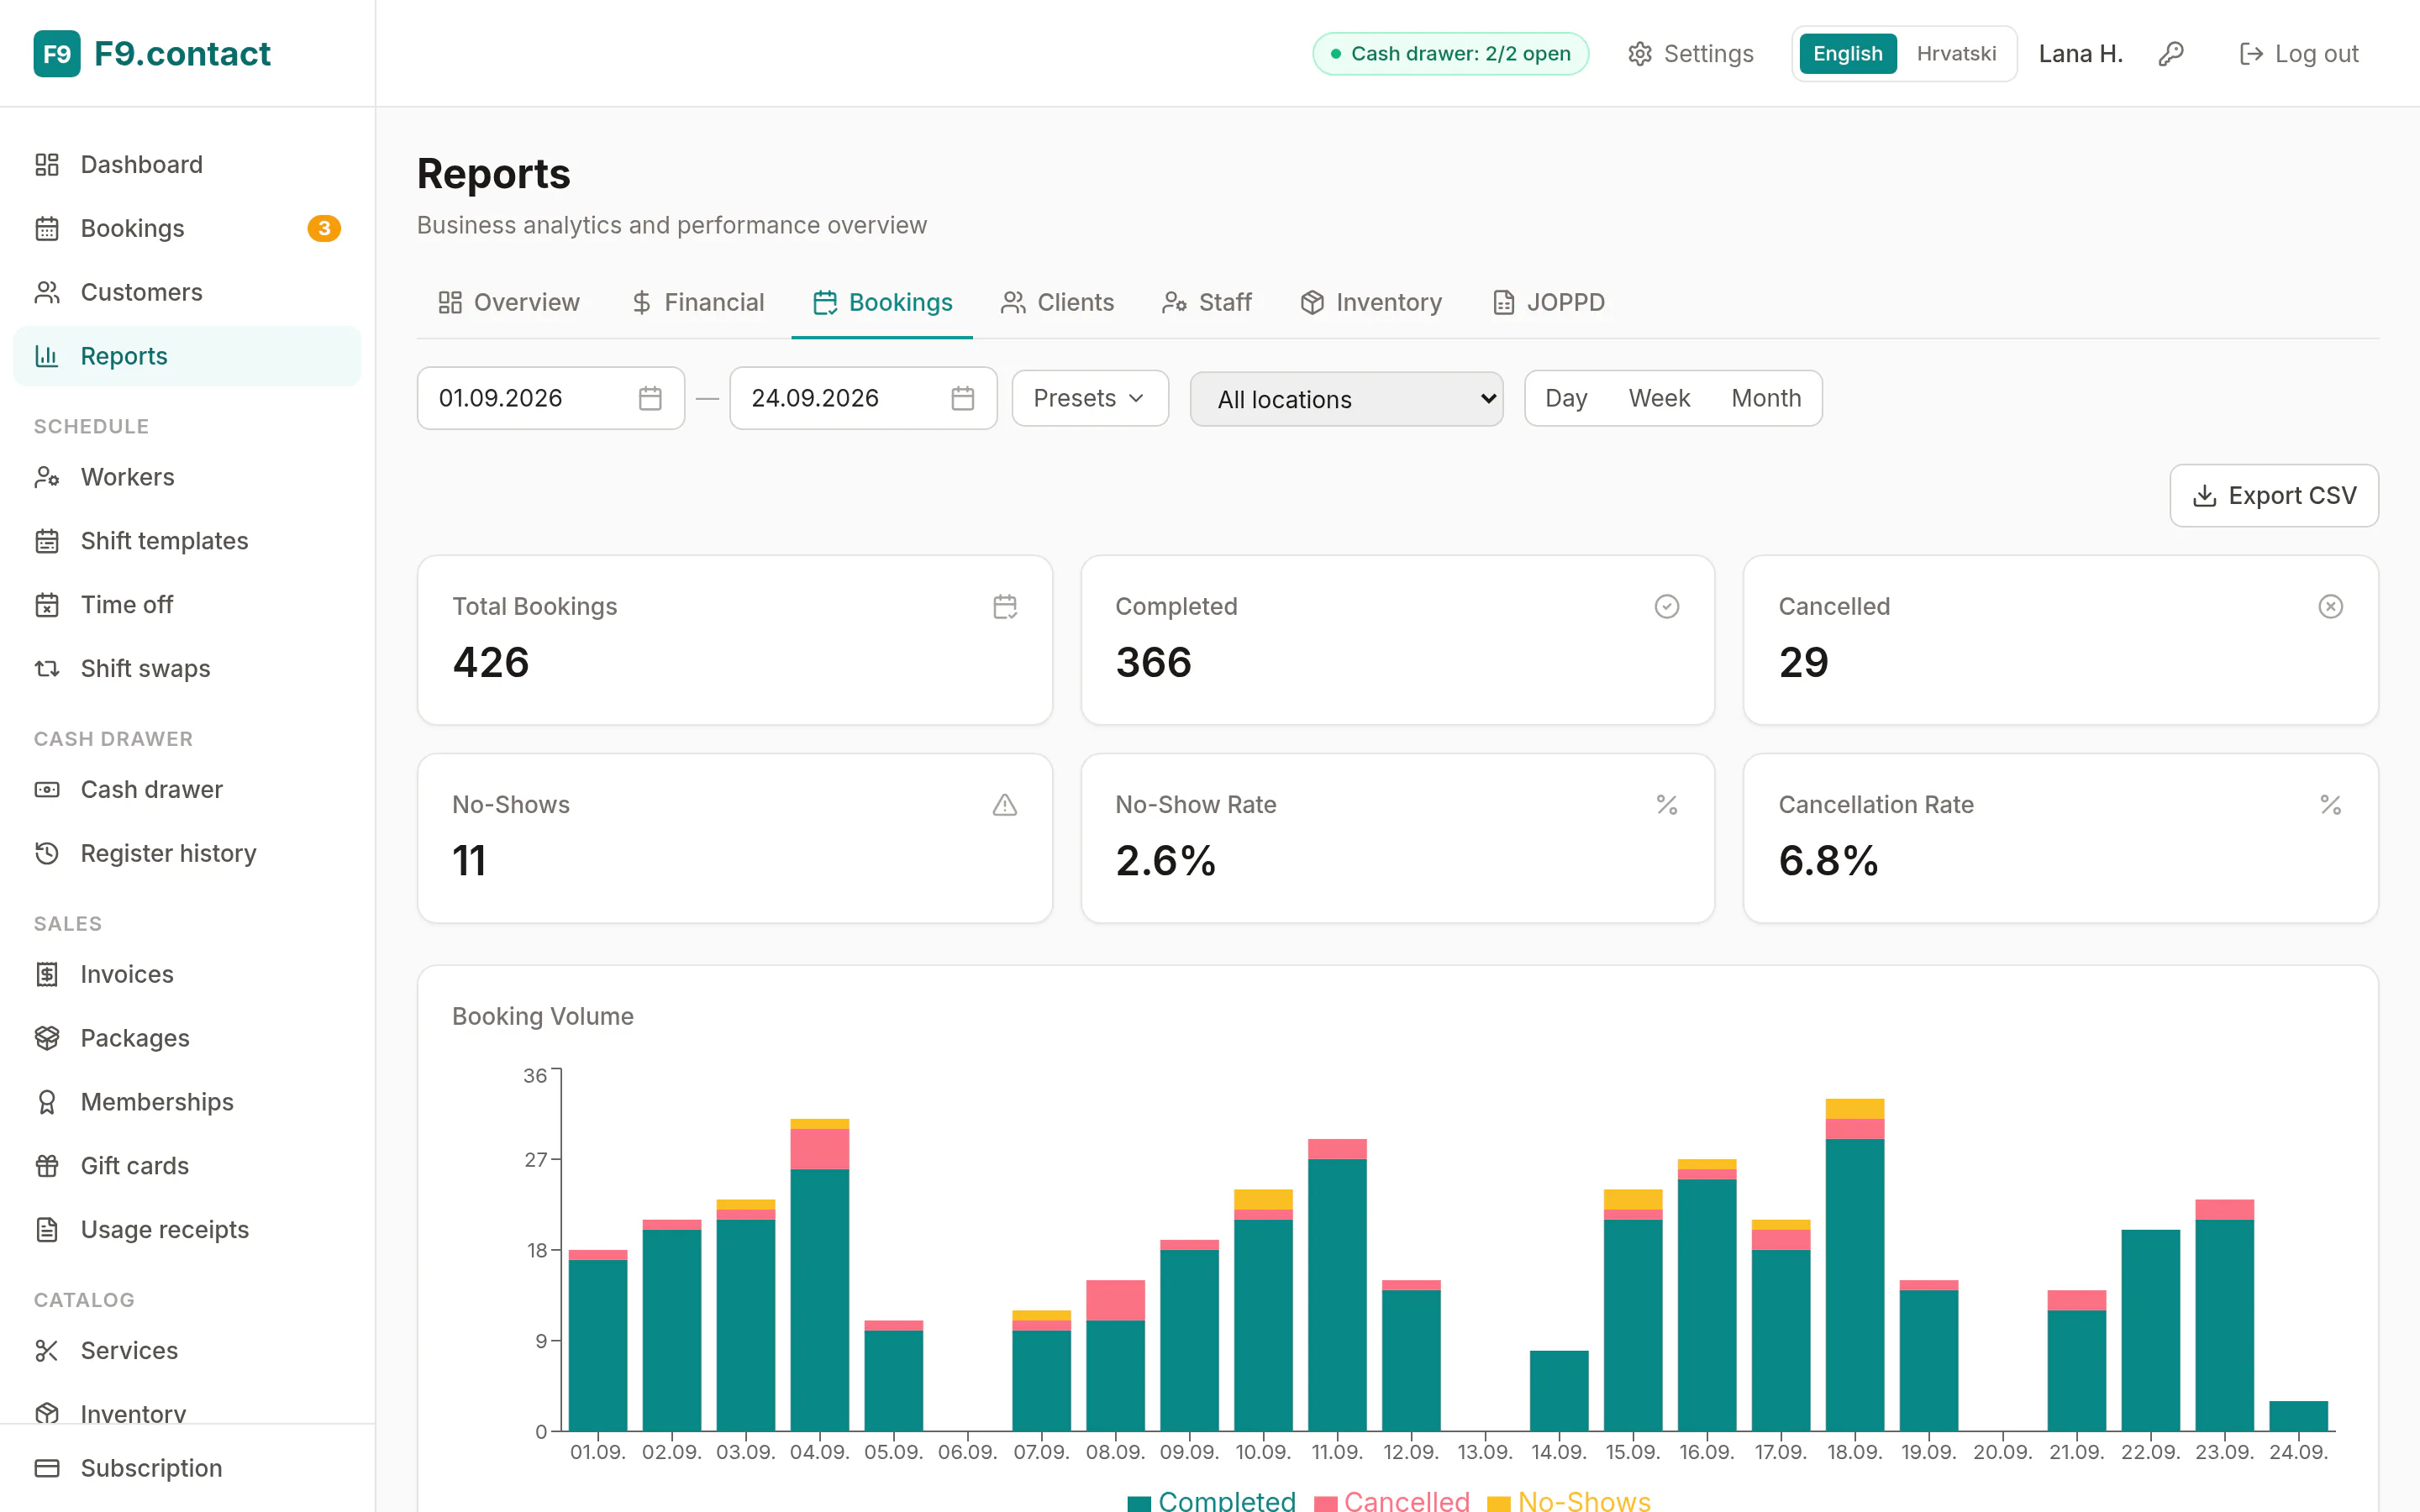Click the Services scissors icon
This screenshot has height=1512, width=2420.
click(47, 1351)
